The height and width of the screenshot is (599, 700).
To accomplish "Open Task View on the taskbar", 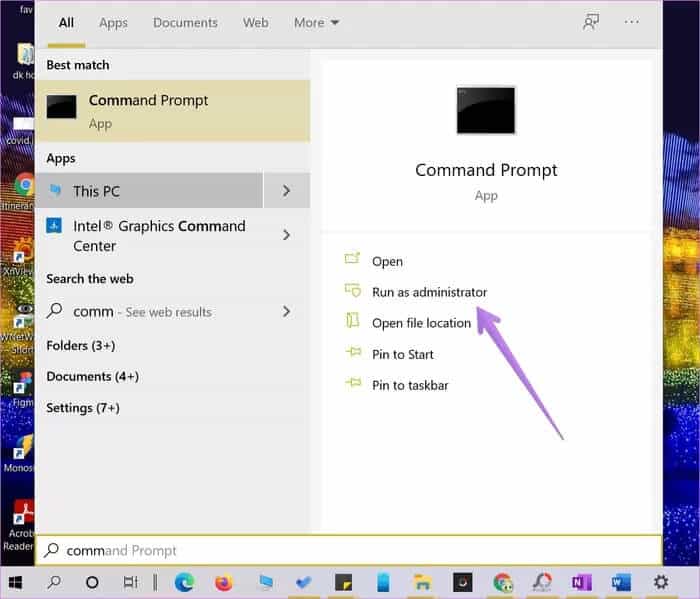I will click(x=130, y=582).
